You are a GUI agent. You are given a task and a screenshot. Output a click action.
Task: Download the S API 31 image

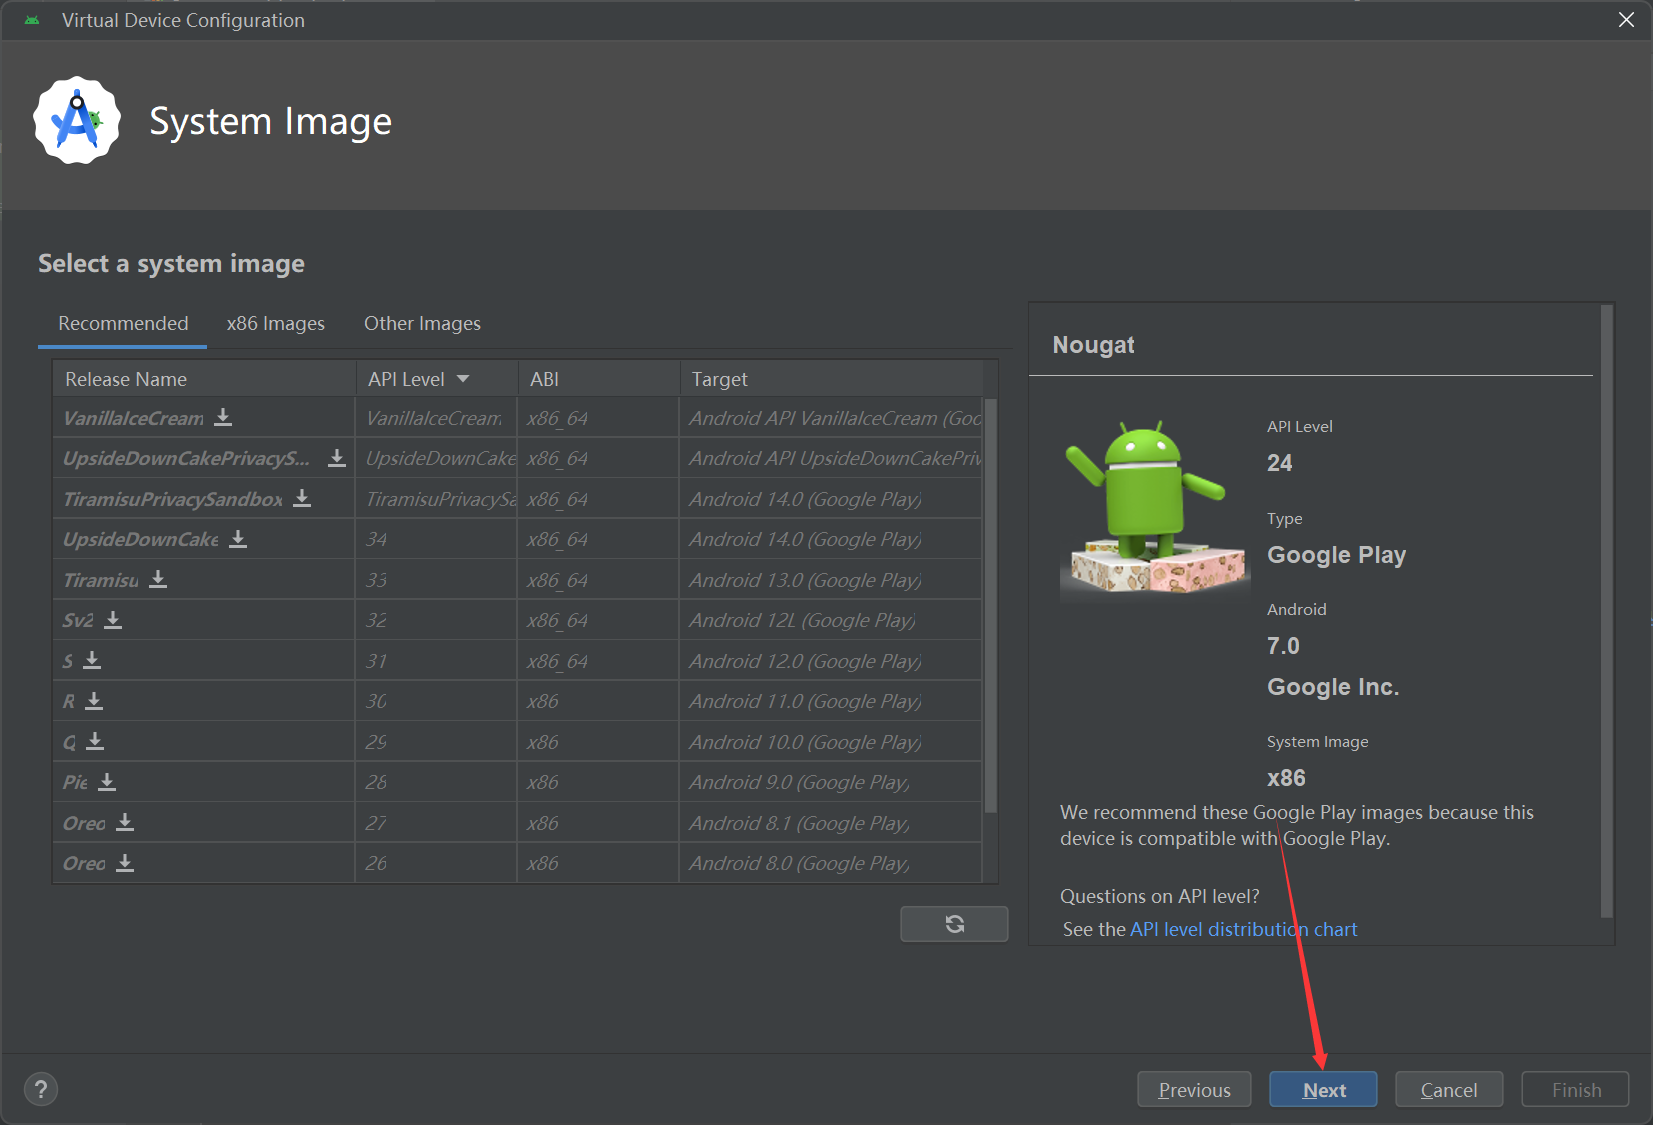click(92, 660)
